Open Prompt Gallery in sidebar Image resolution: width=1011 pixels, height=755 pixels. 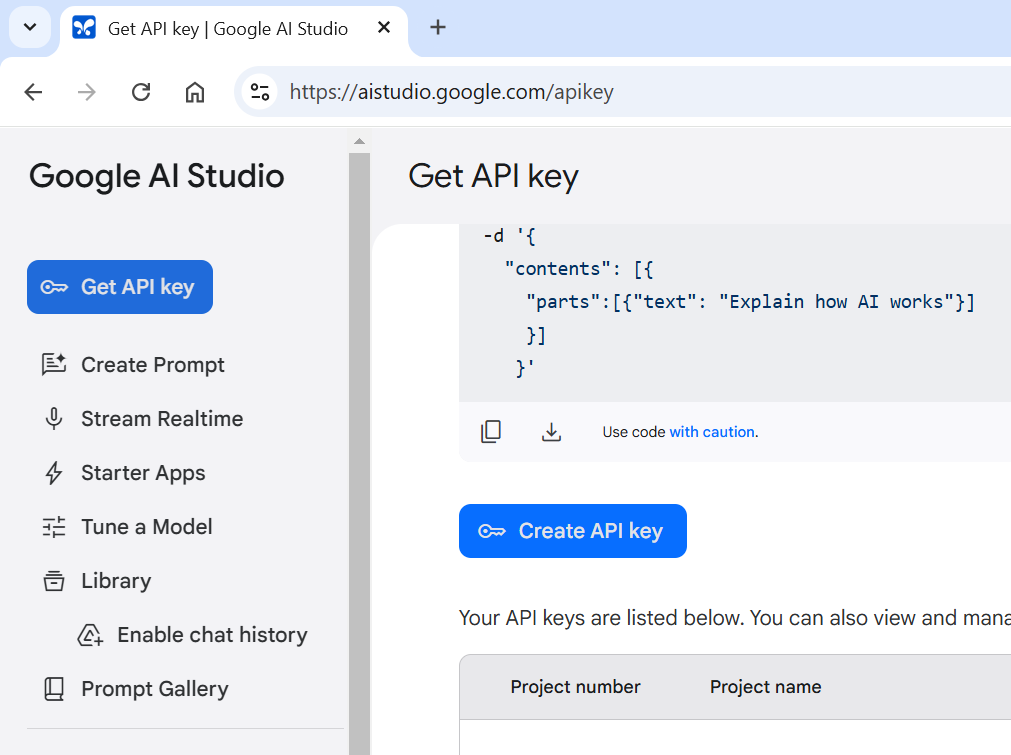tap(154, 689)
